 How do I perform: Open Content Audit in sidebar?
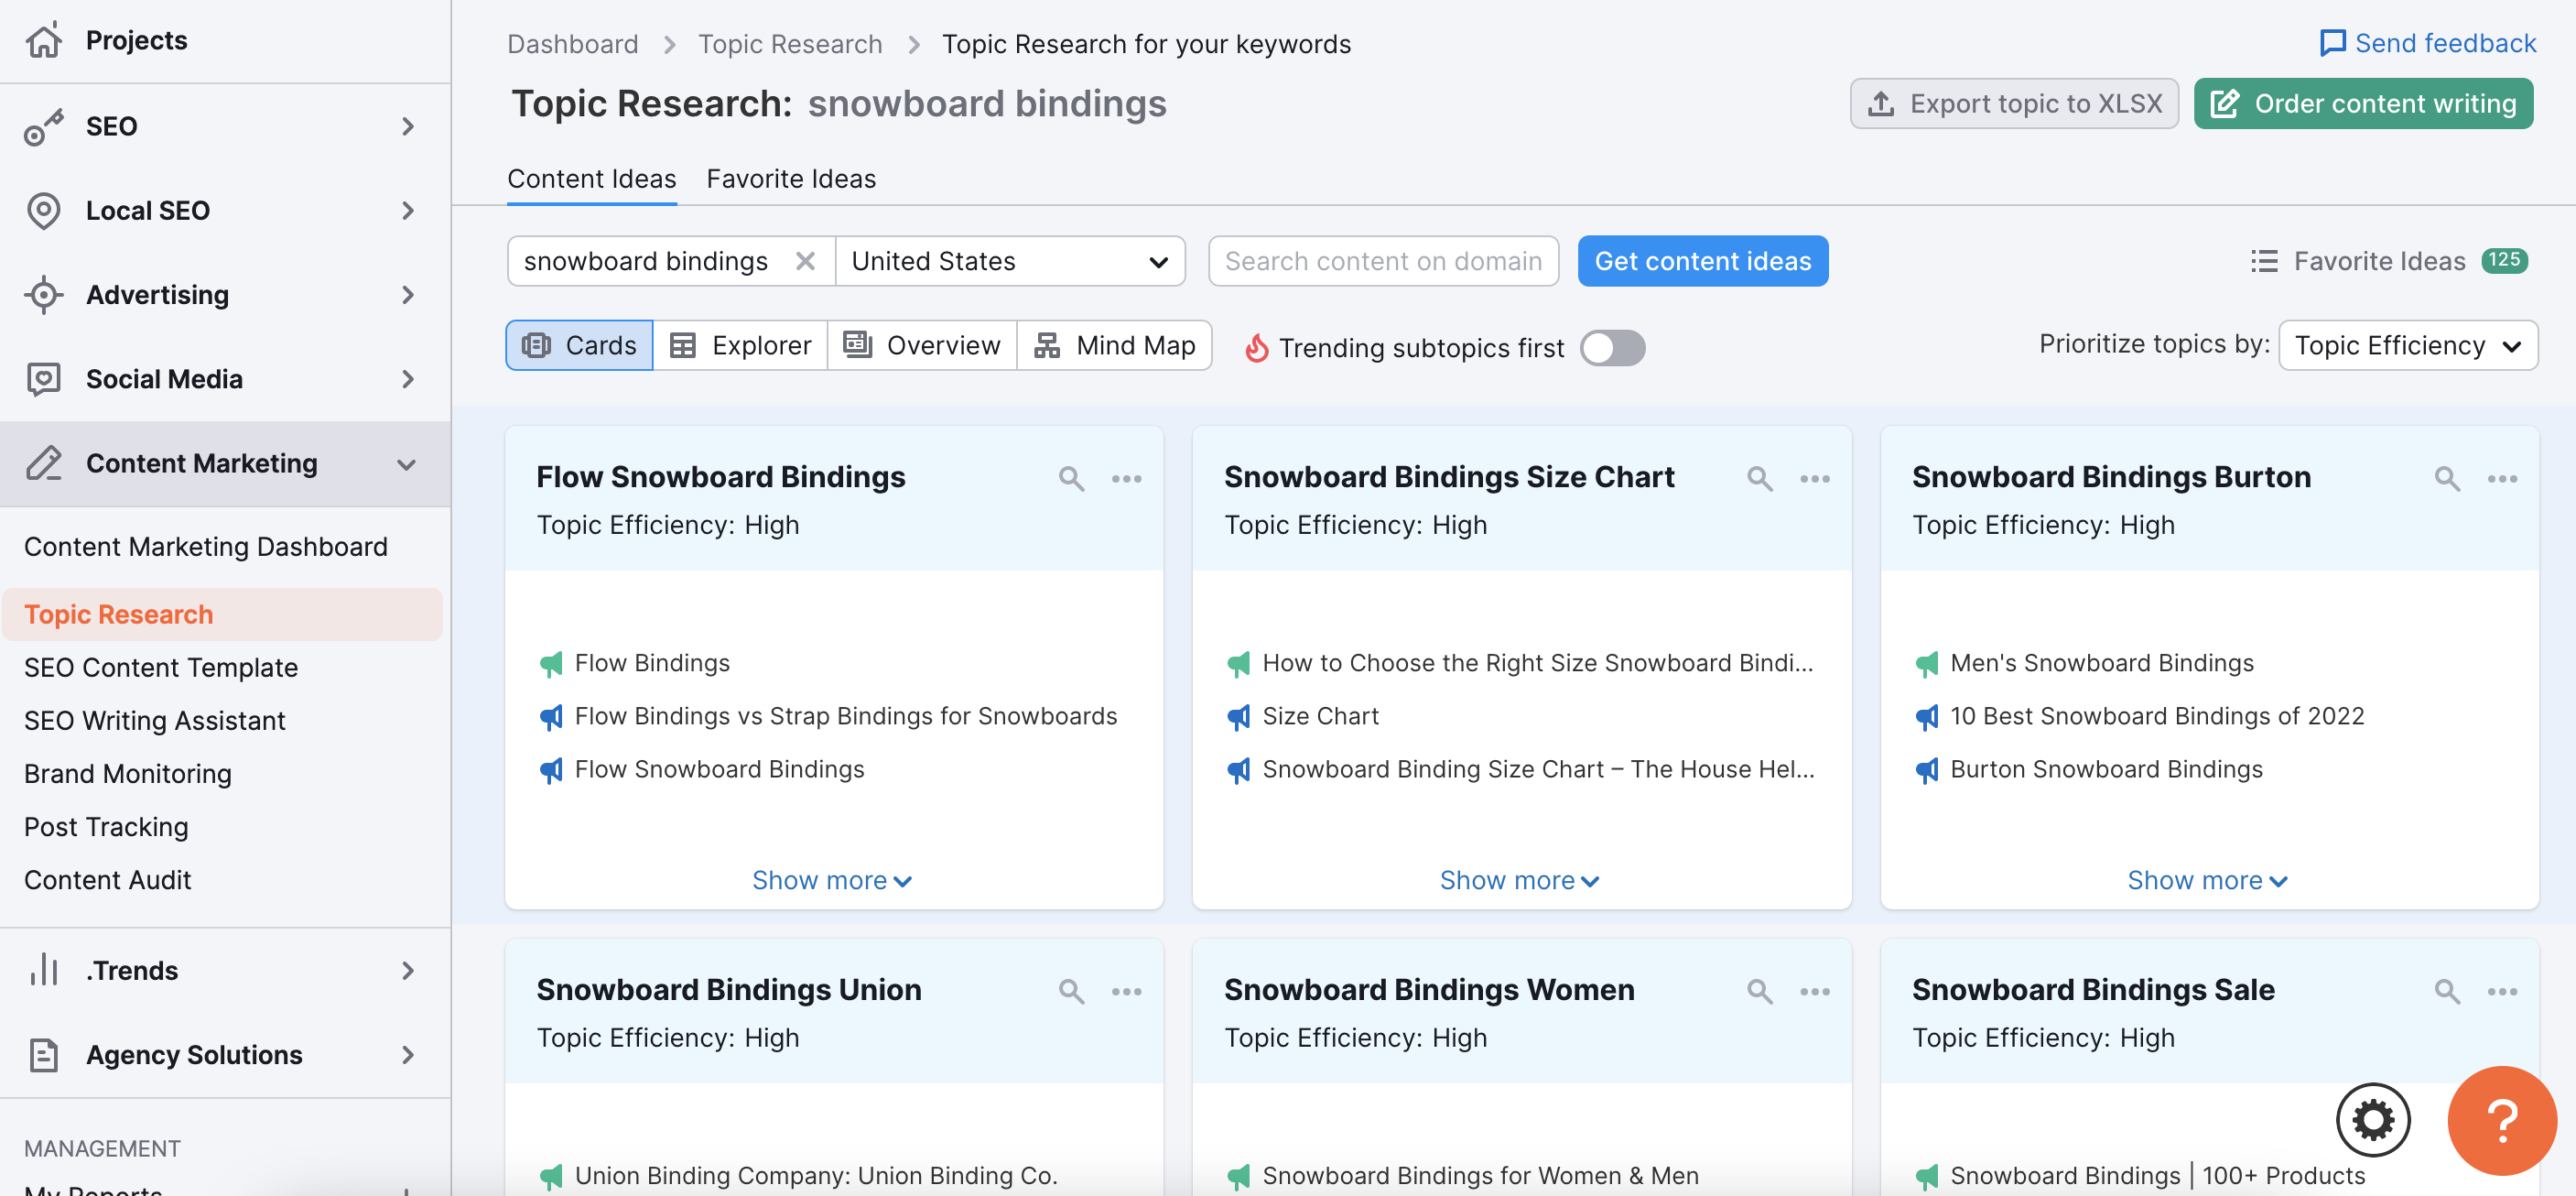tap(107, 879)
